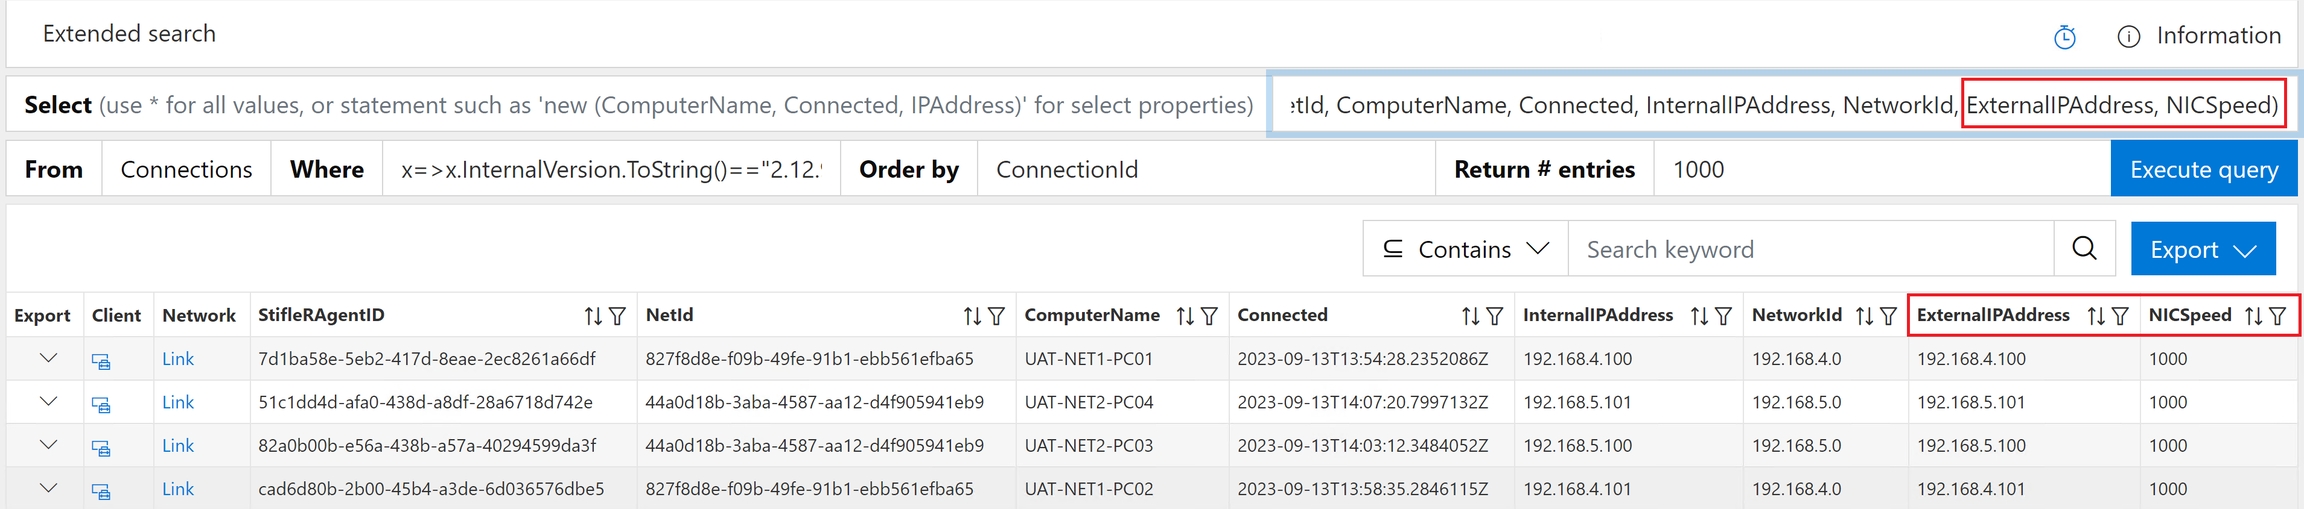Screen dimensions: 2304x509
Task: Click the Where clause input field
Action: click(x=610, y=170)
